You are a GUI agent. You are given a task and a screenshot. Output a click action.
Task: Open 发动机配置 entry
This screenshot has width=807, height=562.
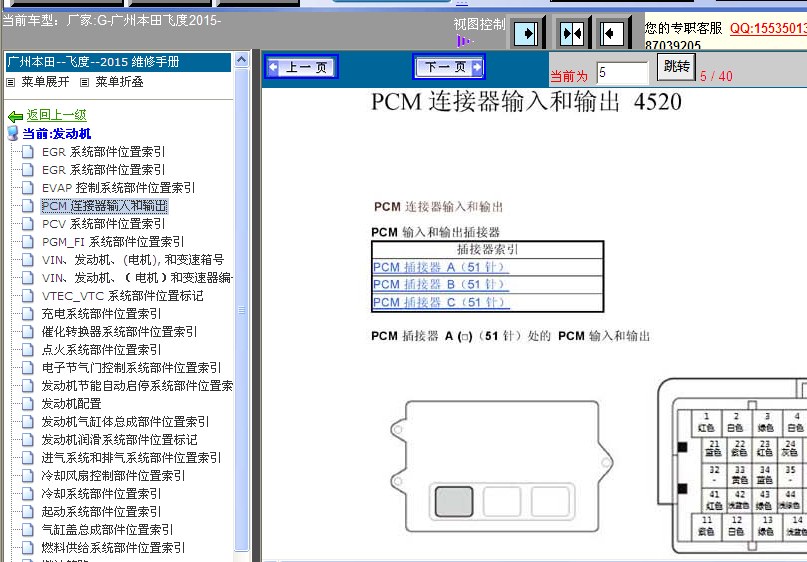(x=72, y=404)
